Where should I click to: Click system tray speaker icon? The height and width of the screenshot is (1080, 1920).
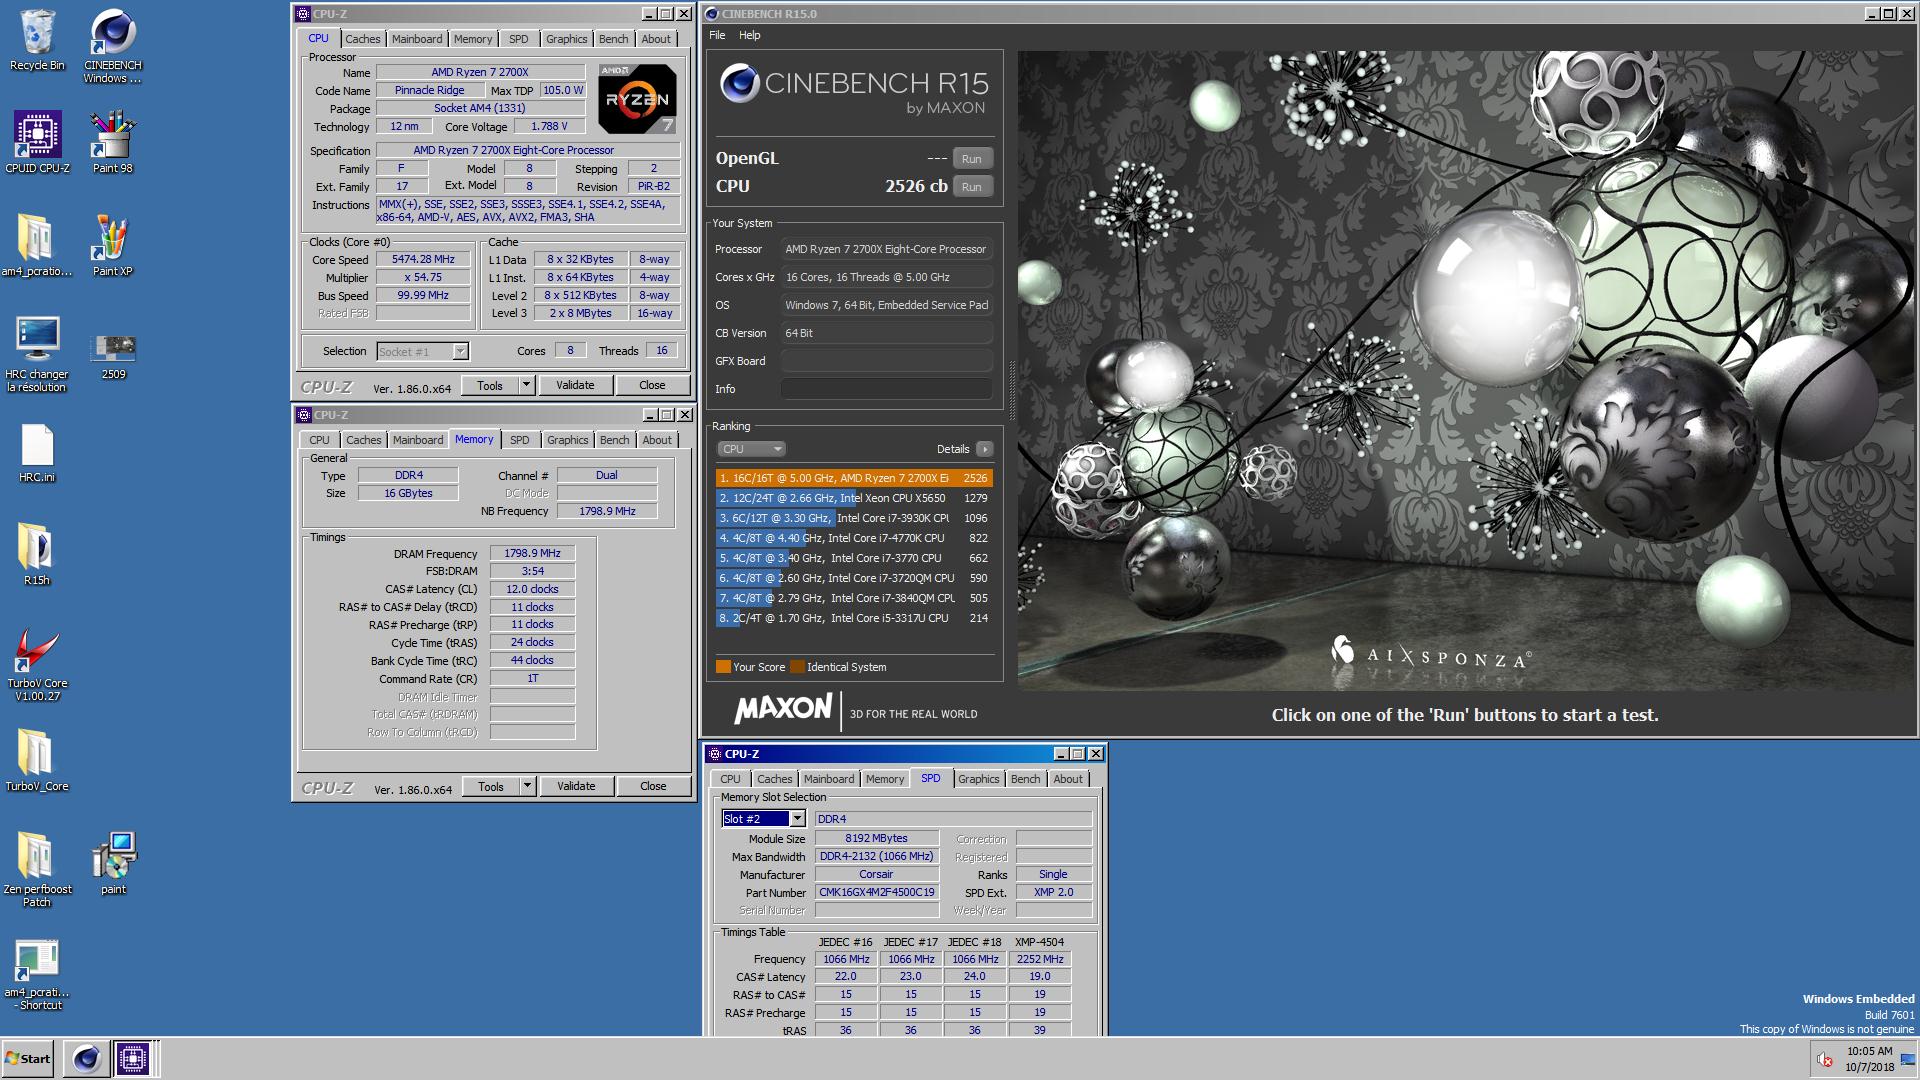pos(1825,1060)
